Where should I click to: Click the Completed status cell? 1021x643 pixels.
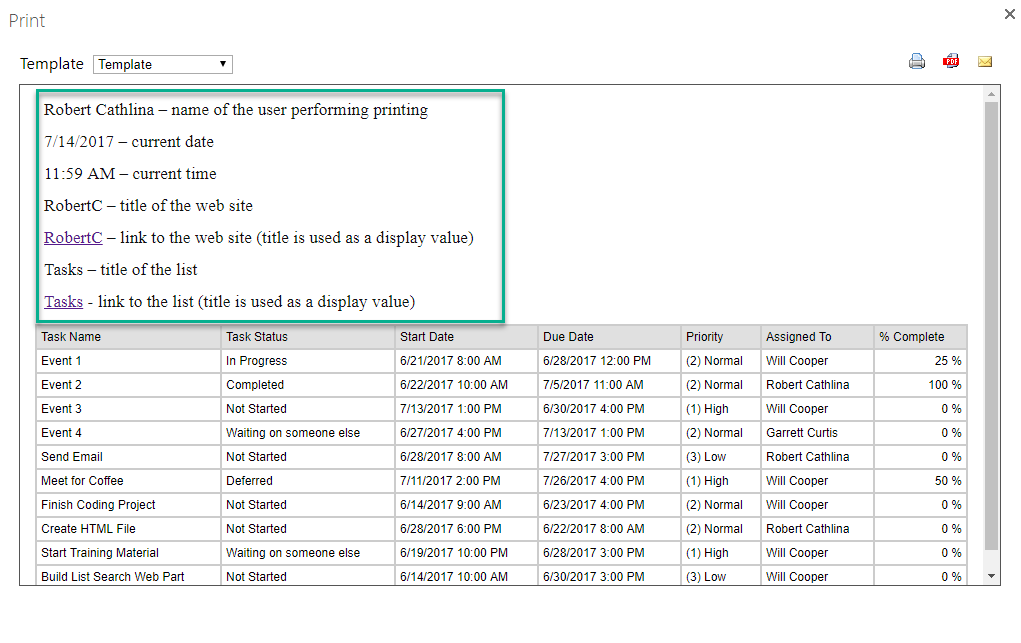coord(308,385)
